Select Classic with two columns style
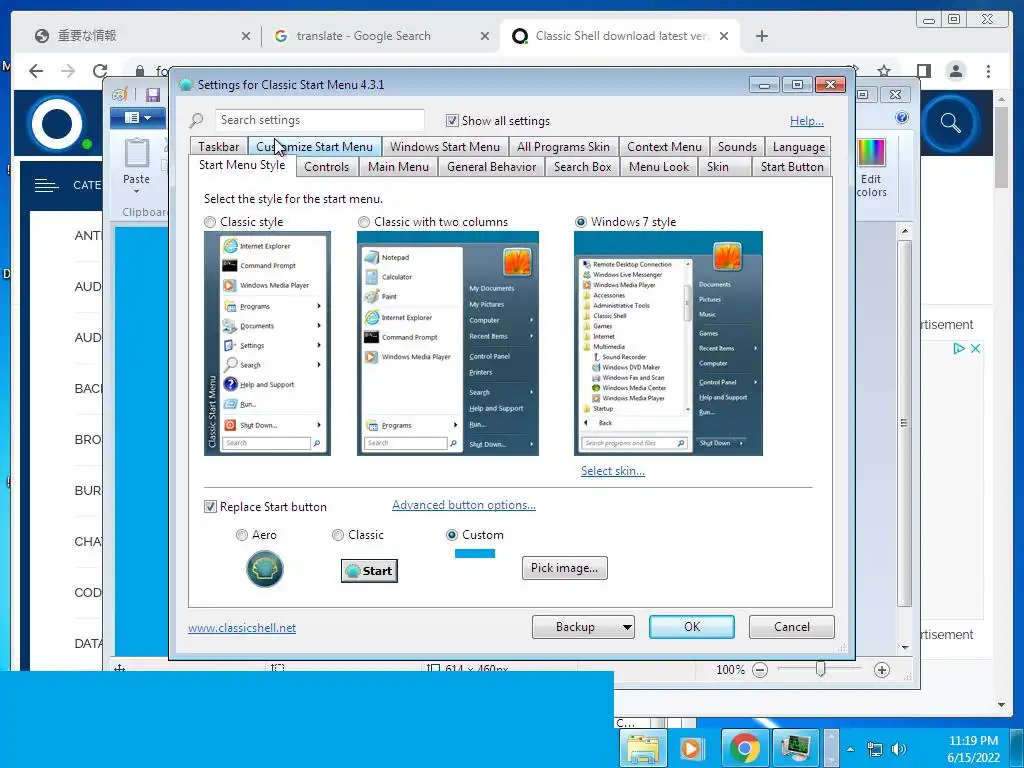The width and height of the screenshot is (1024, 768). (364, 222)
